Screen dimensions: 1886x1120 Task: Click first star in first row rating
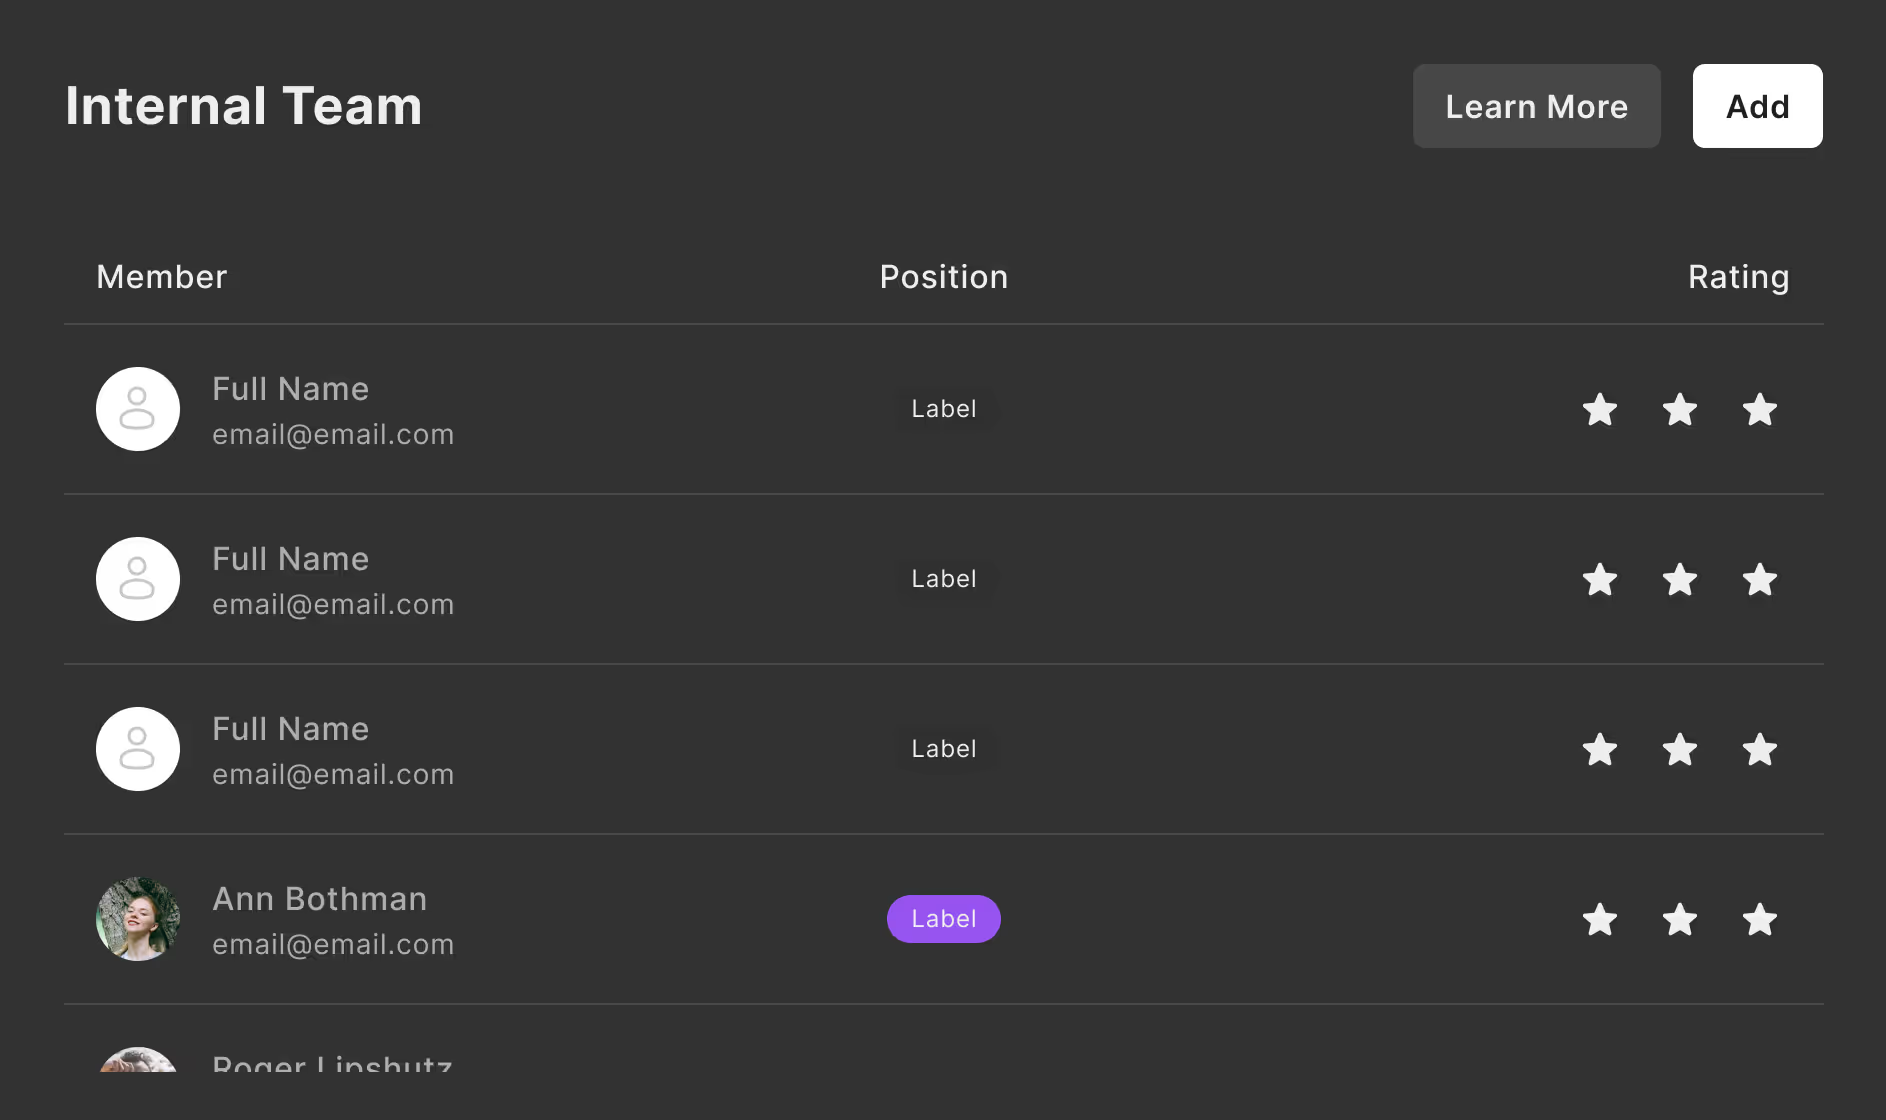(x=1600, y=409)
